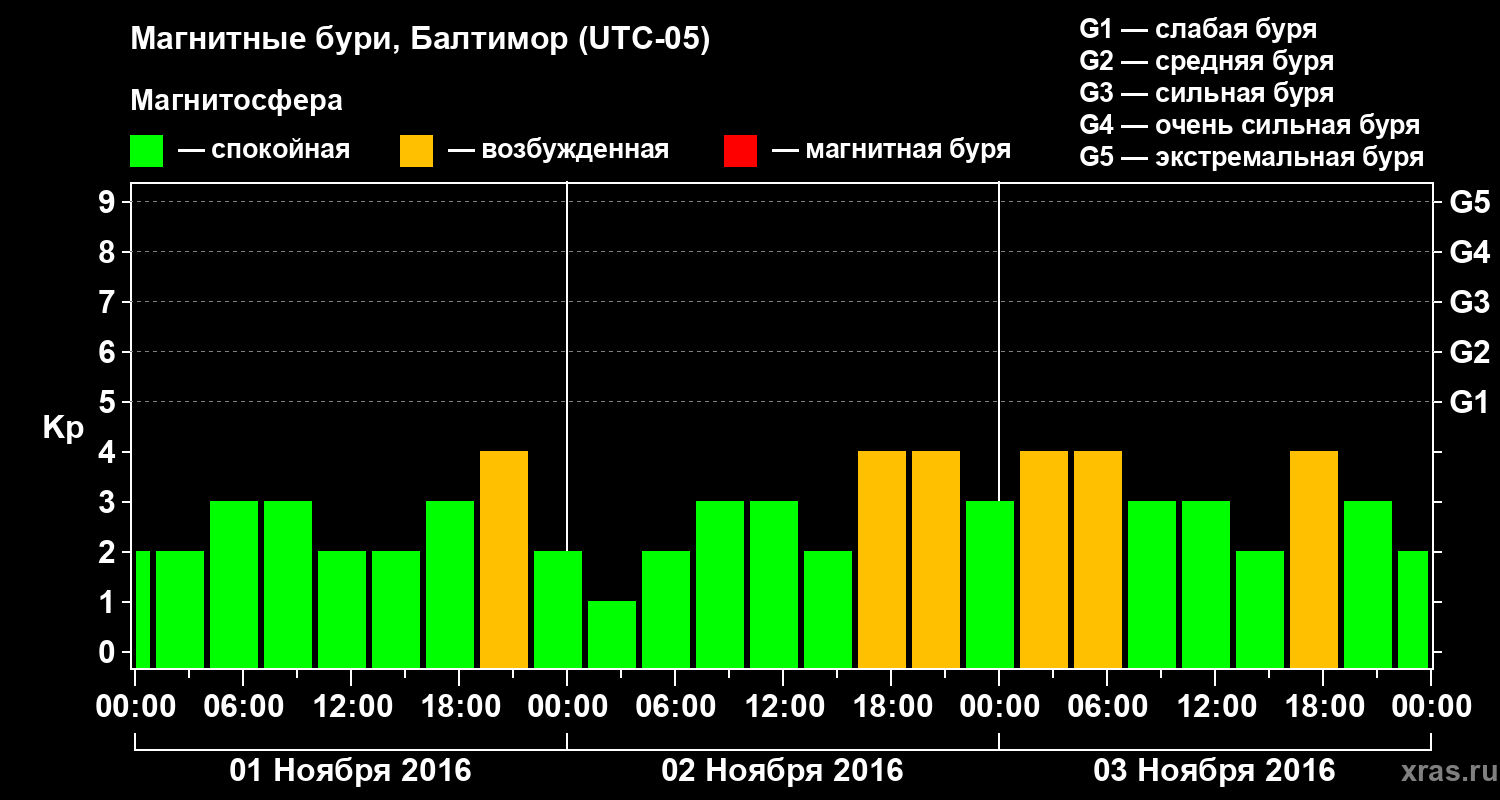Viewport: 1500px width, 800px height.
Task: Click the final 00:00 time label at chart end
Action: click(x=1430, y=706)
